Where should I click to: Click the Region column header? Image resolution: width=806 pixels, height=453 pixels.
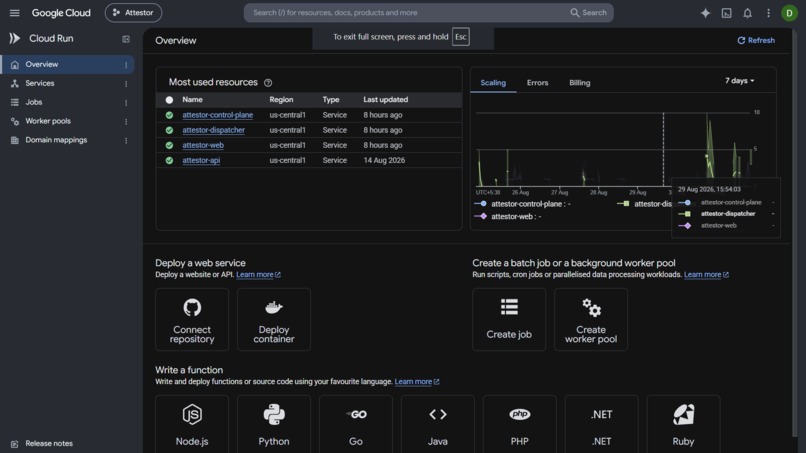(x=281, y=100)
